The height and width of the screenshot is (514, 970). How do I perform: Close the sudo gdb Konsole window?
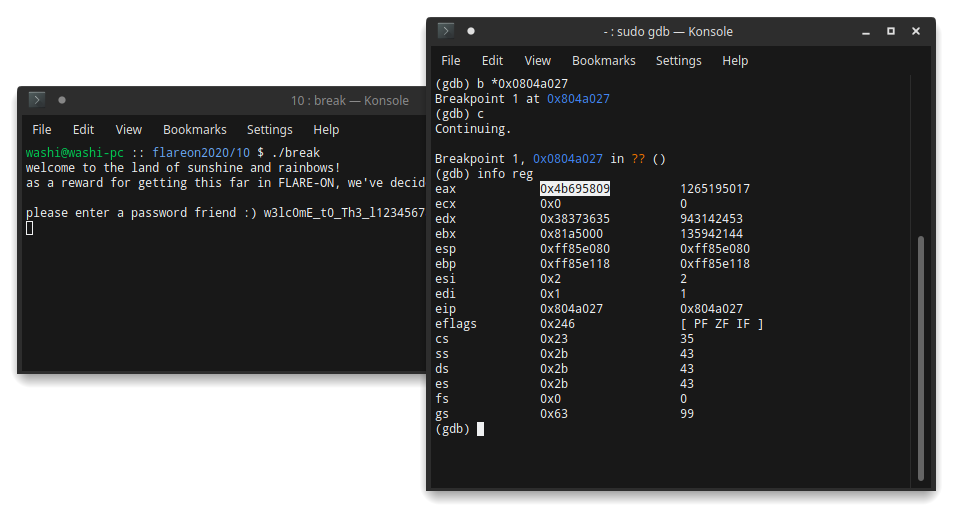(x=916, y=31)
